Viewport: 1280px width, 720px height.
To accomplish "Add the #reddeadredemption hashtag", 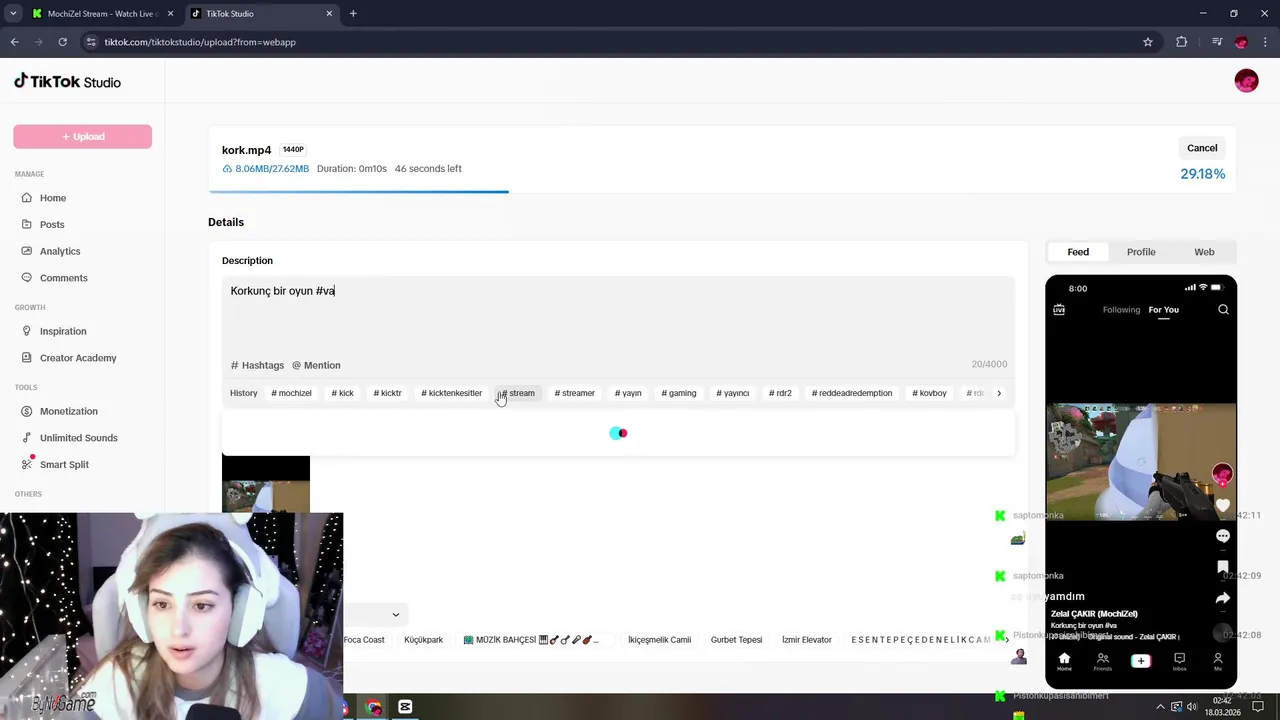I will [851, 393].
